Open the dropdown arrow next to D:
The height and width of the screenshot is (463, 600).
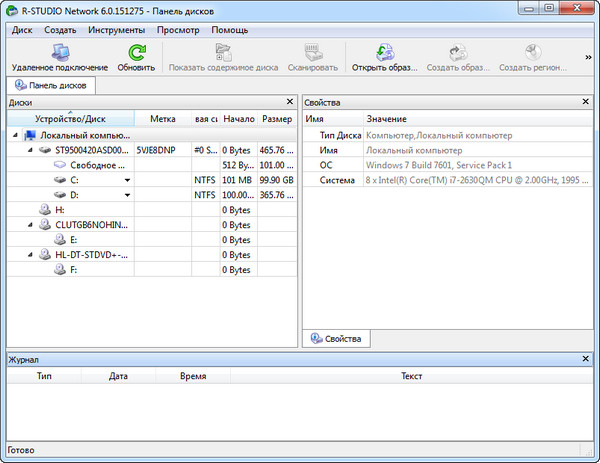coord(127,195)
